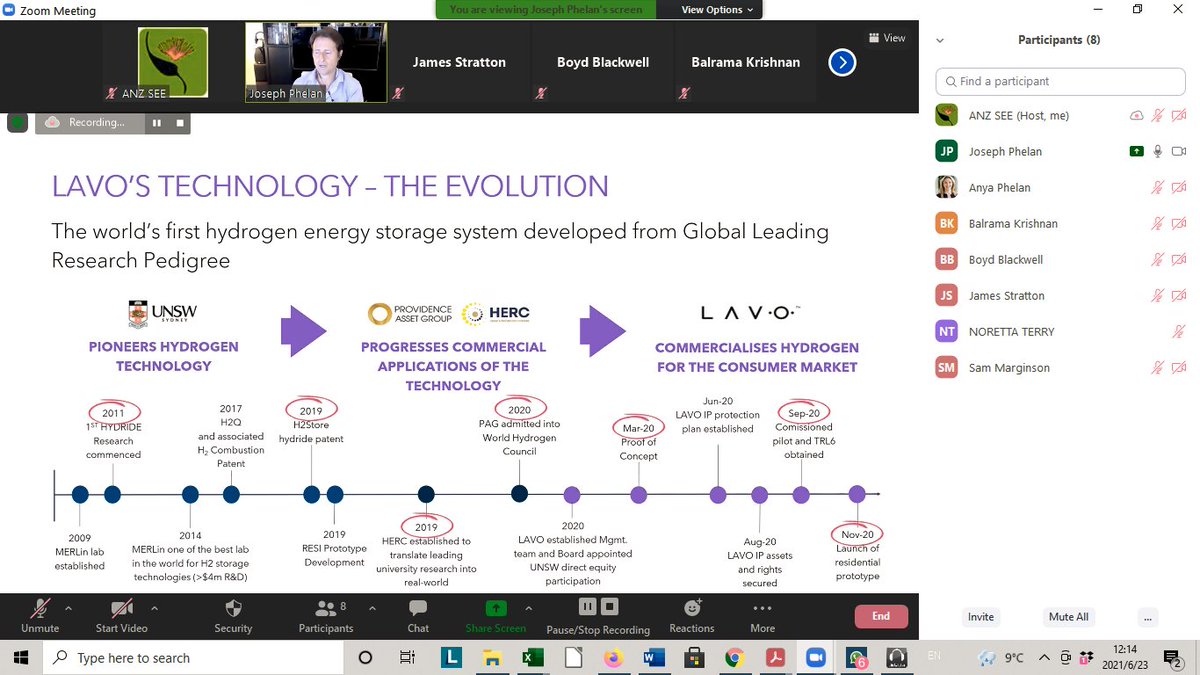
Task: Open Excel from the taskbar
Action: point(531,658)
